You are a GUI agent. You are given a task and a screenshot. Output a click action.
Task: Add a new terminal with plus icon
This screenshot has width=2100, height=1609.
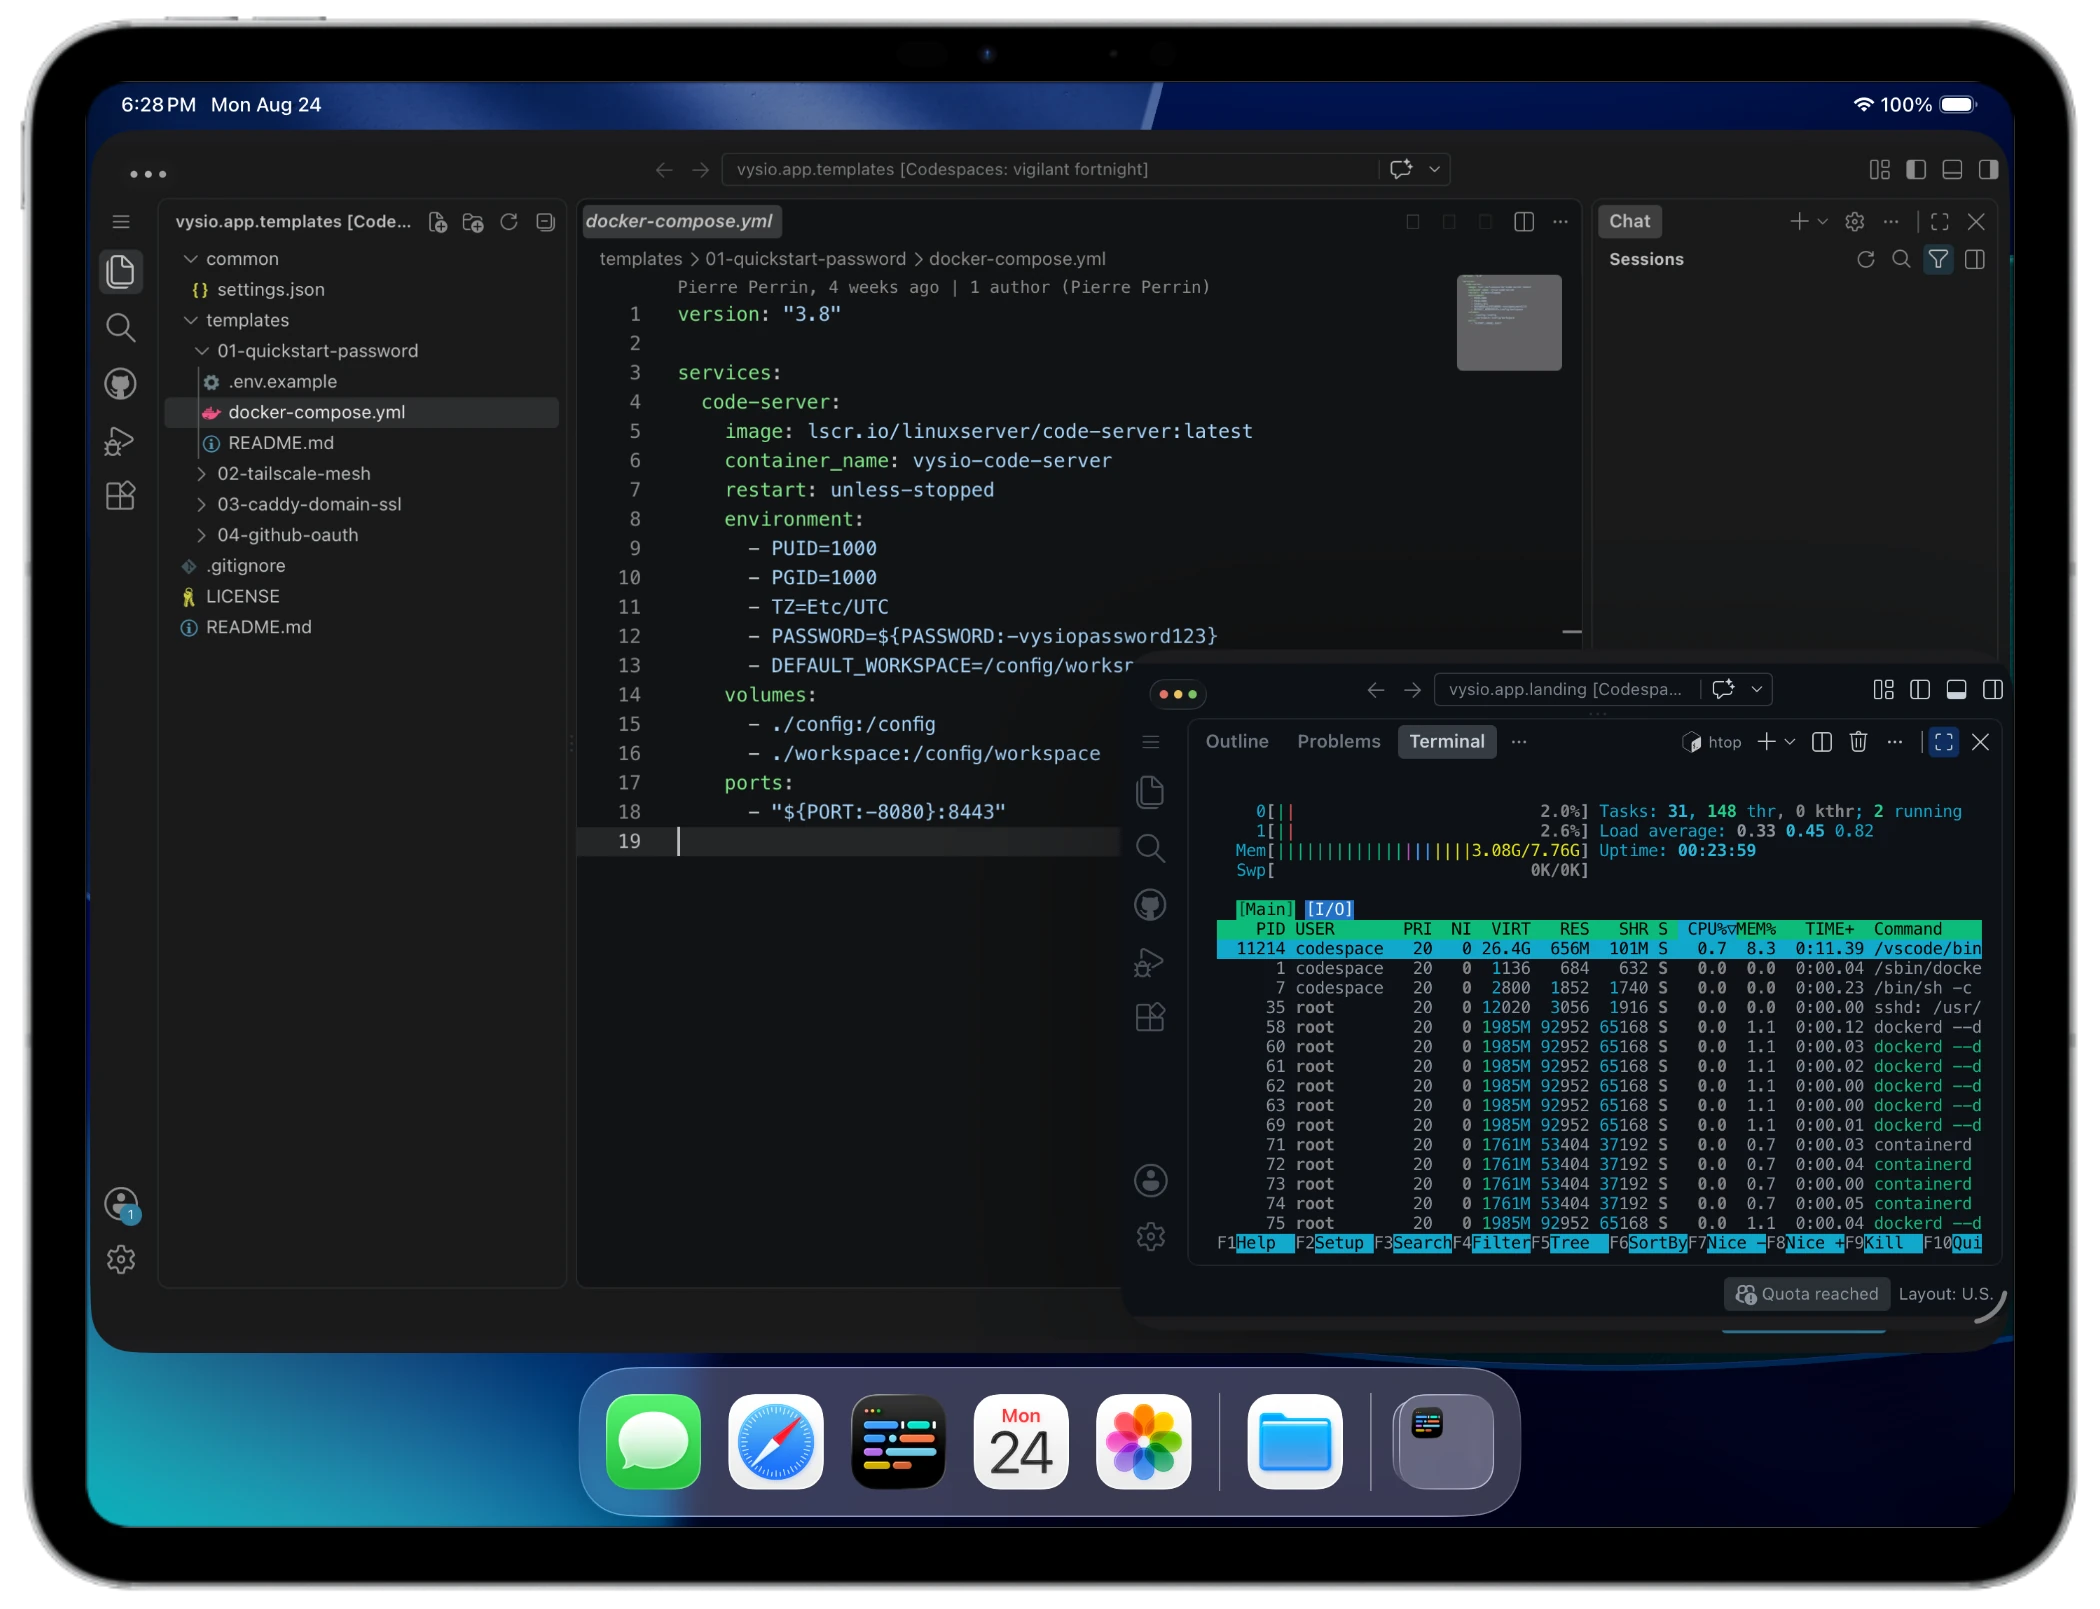coord(1767,742)
